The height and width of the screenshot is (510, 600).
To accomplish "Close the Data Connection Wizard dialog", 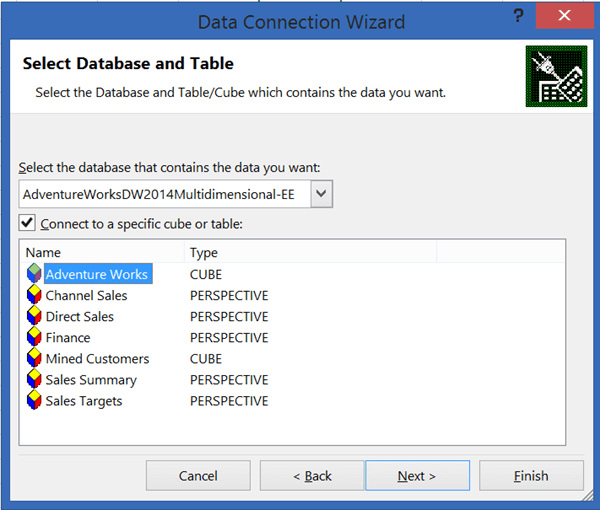I will click(x=564, y=16).
